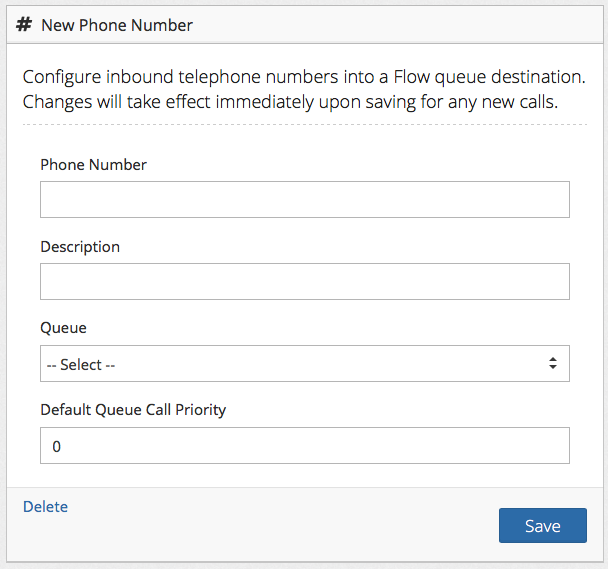
Task: Click the "-- Select --" placeholder text
Action: coord(81,365)
